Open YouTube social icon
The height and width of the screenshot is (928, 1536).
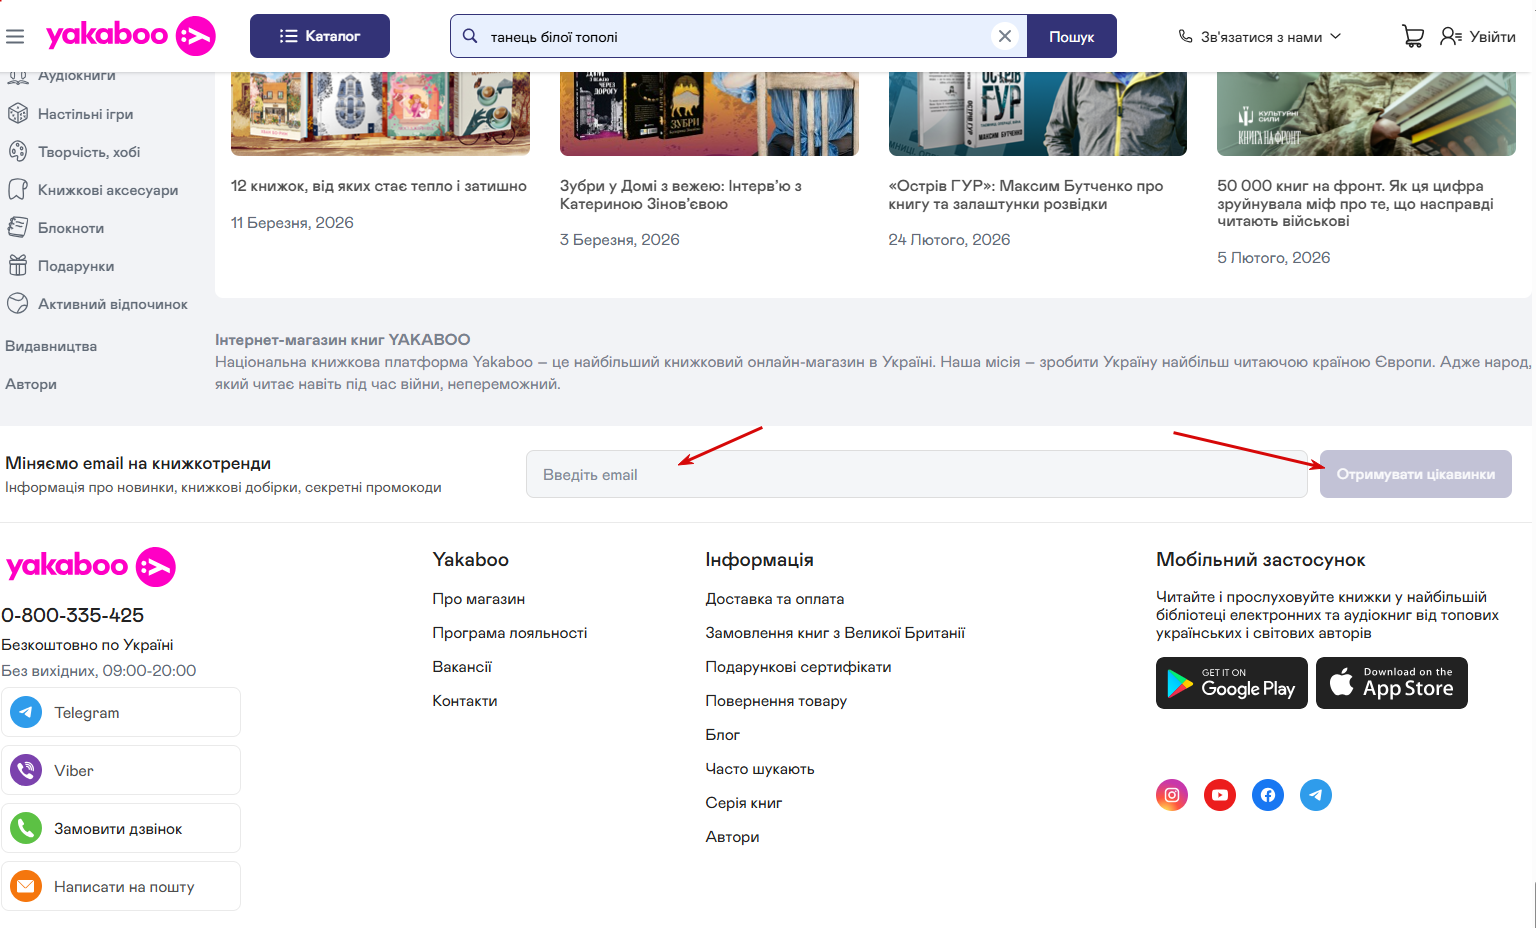tap(1220, 795)
